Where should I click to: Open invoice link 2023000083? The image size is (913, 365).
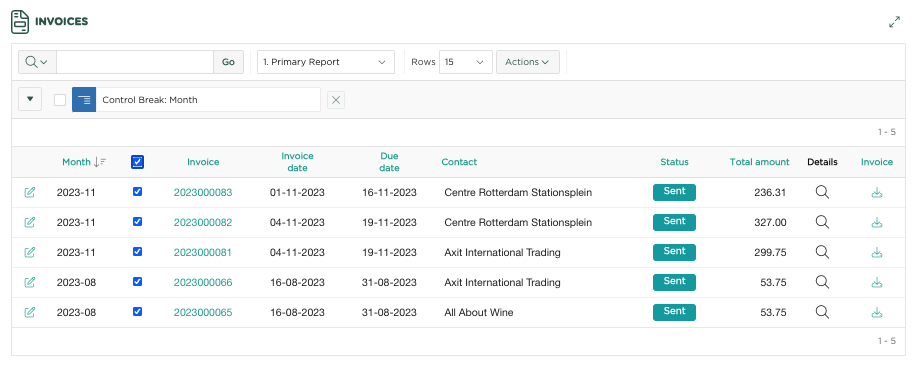203,192
